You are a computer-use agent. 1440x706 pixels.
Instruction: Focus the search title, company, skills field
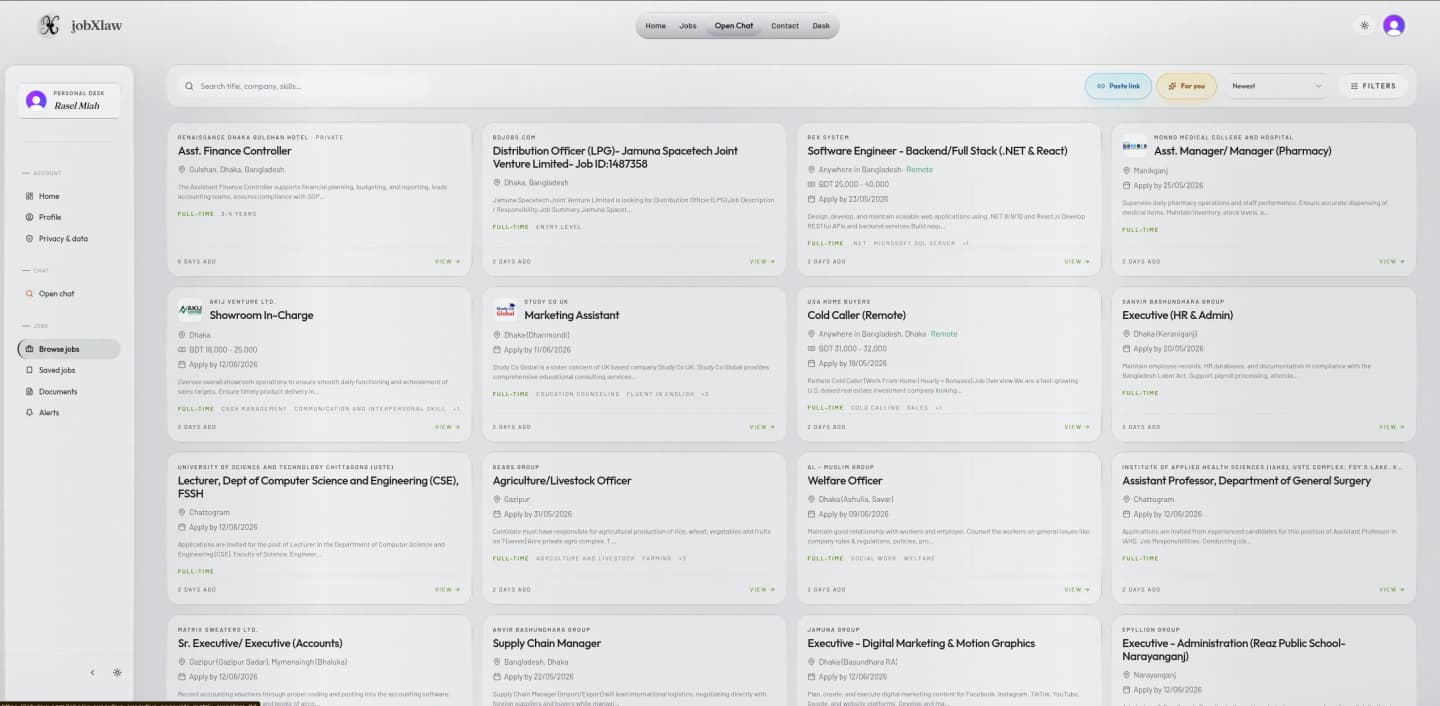[303, 86]
